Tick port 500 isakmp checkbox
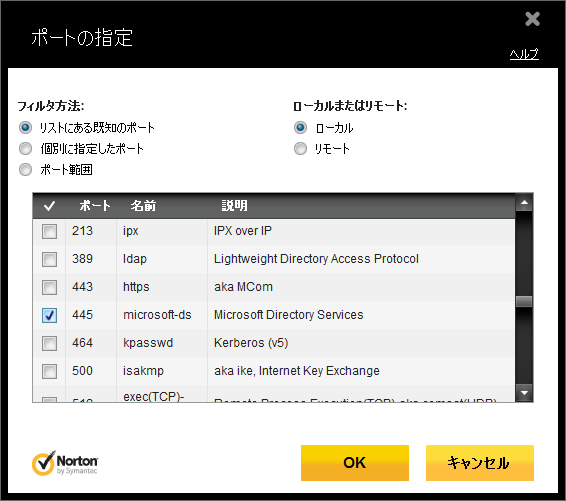The image size is (566, 501). 49,371
